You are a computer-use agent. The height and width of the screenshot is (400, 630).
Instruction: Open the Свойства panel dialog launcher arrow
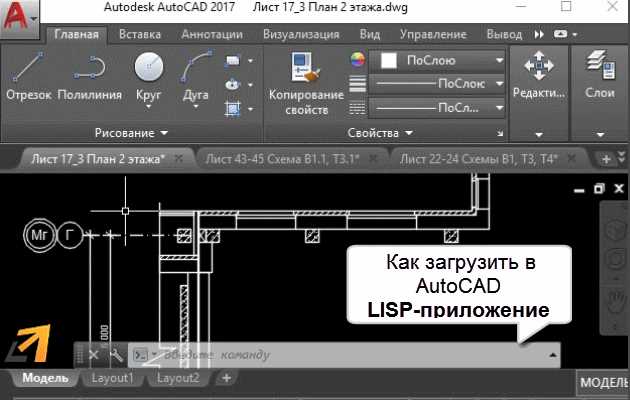(500, 133)
